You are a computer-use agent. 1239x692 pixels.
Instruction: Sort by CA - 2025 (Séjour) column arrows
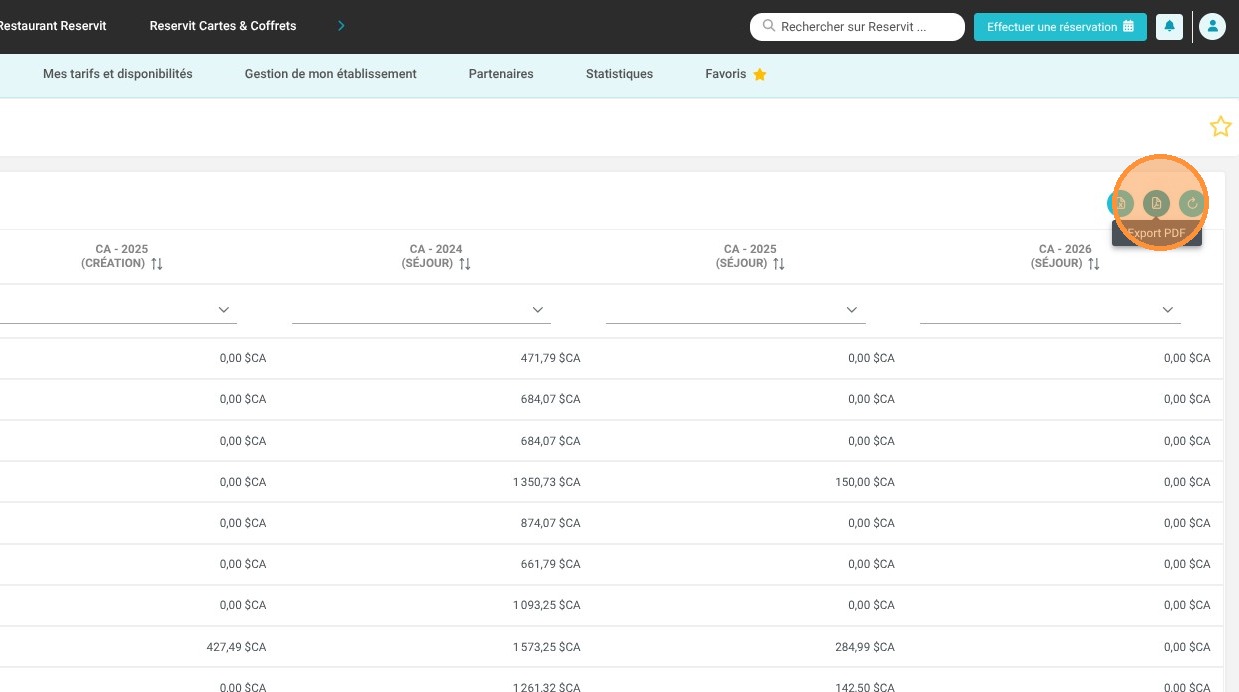pos(779,264)
